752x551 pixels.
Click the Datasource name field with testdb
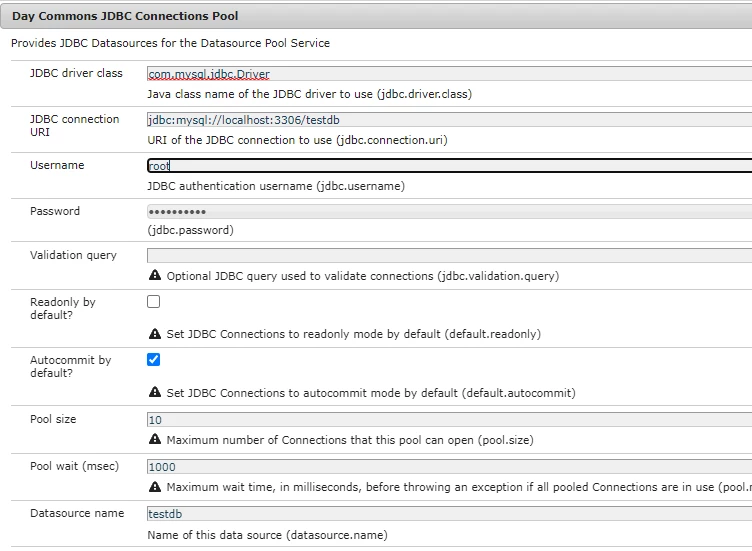tap(448, 514)
